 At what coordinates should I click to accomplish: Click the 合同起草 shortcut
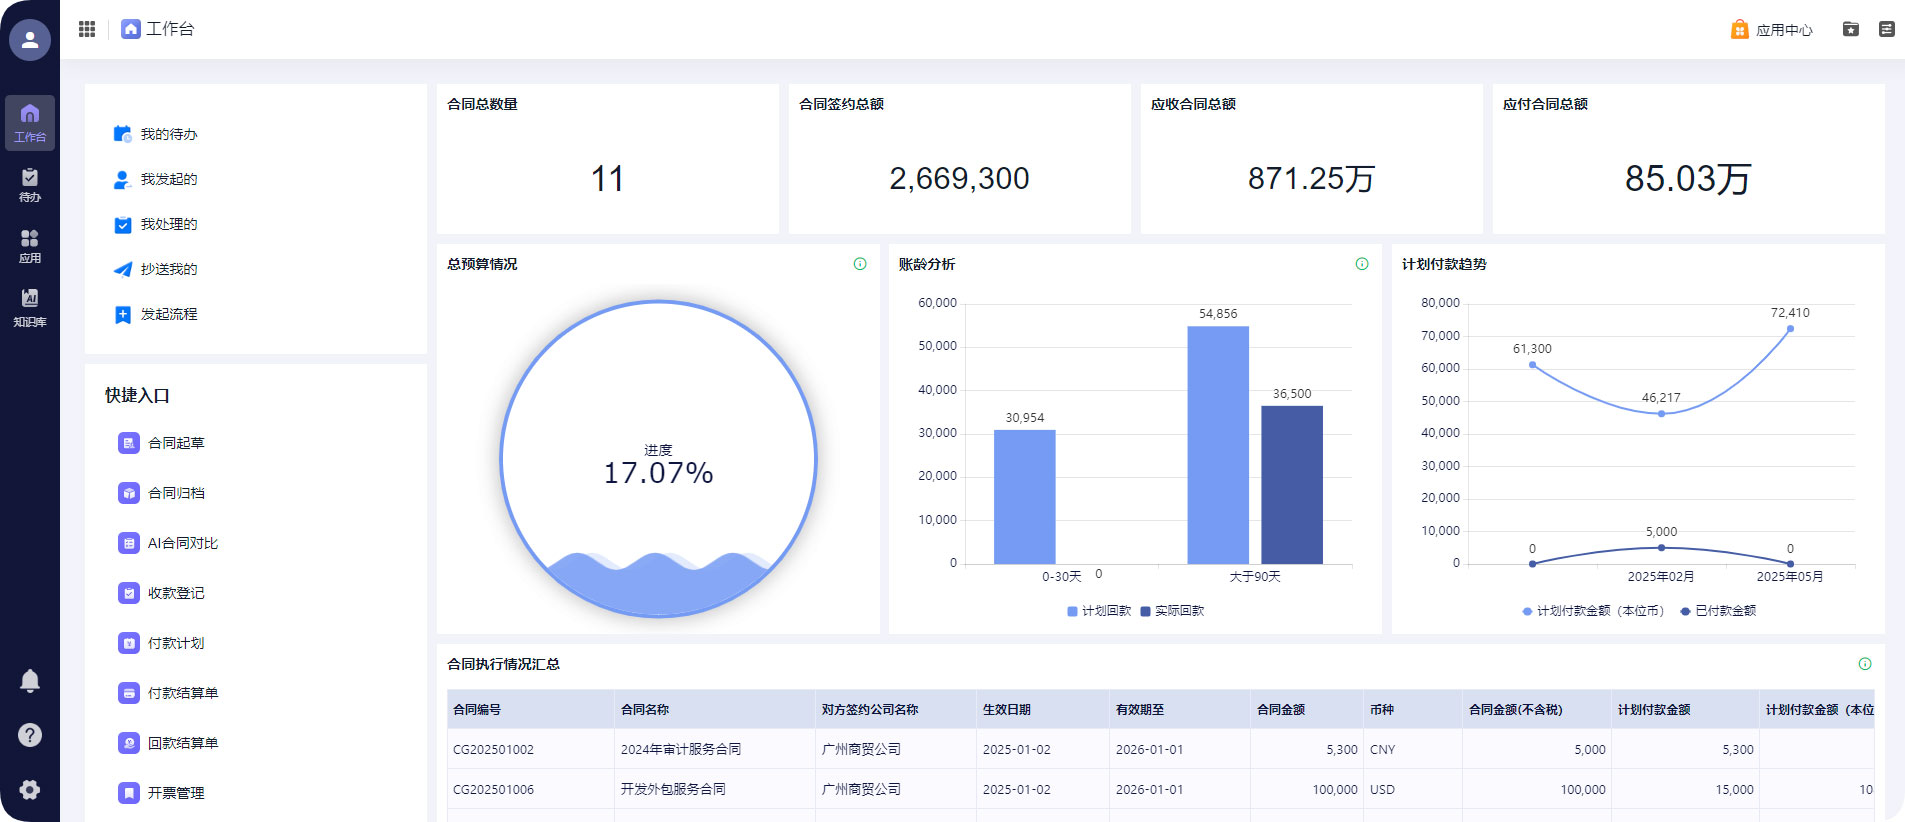pos(176,443)
